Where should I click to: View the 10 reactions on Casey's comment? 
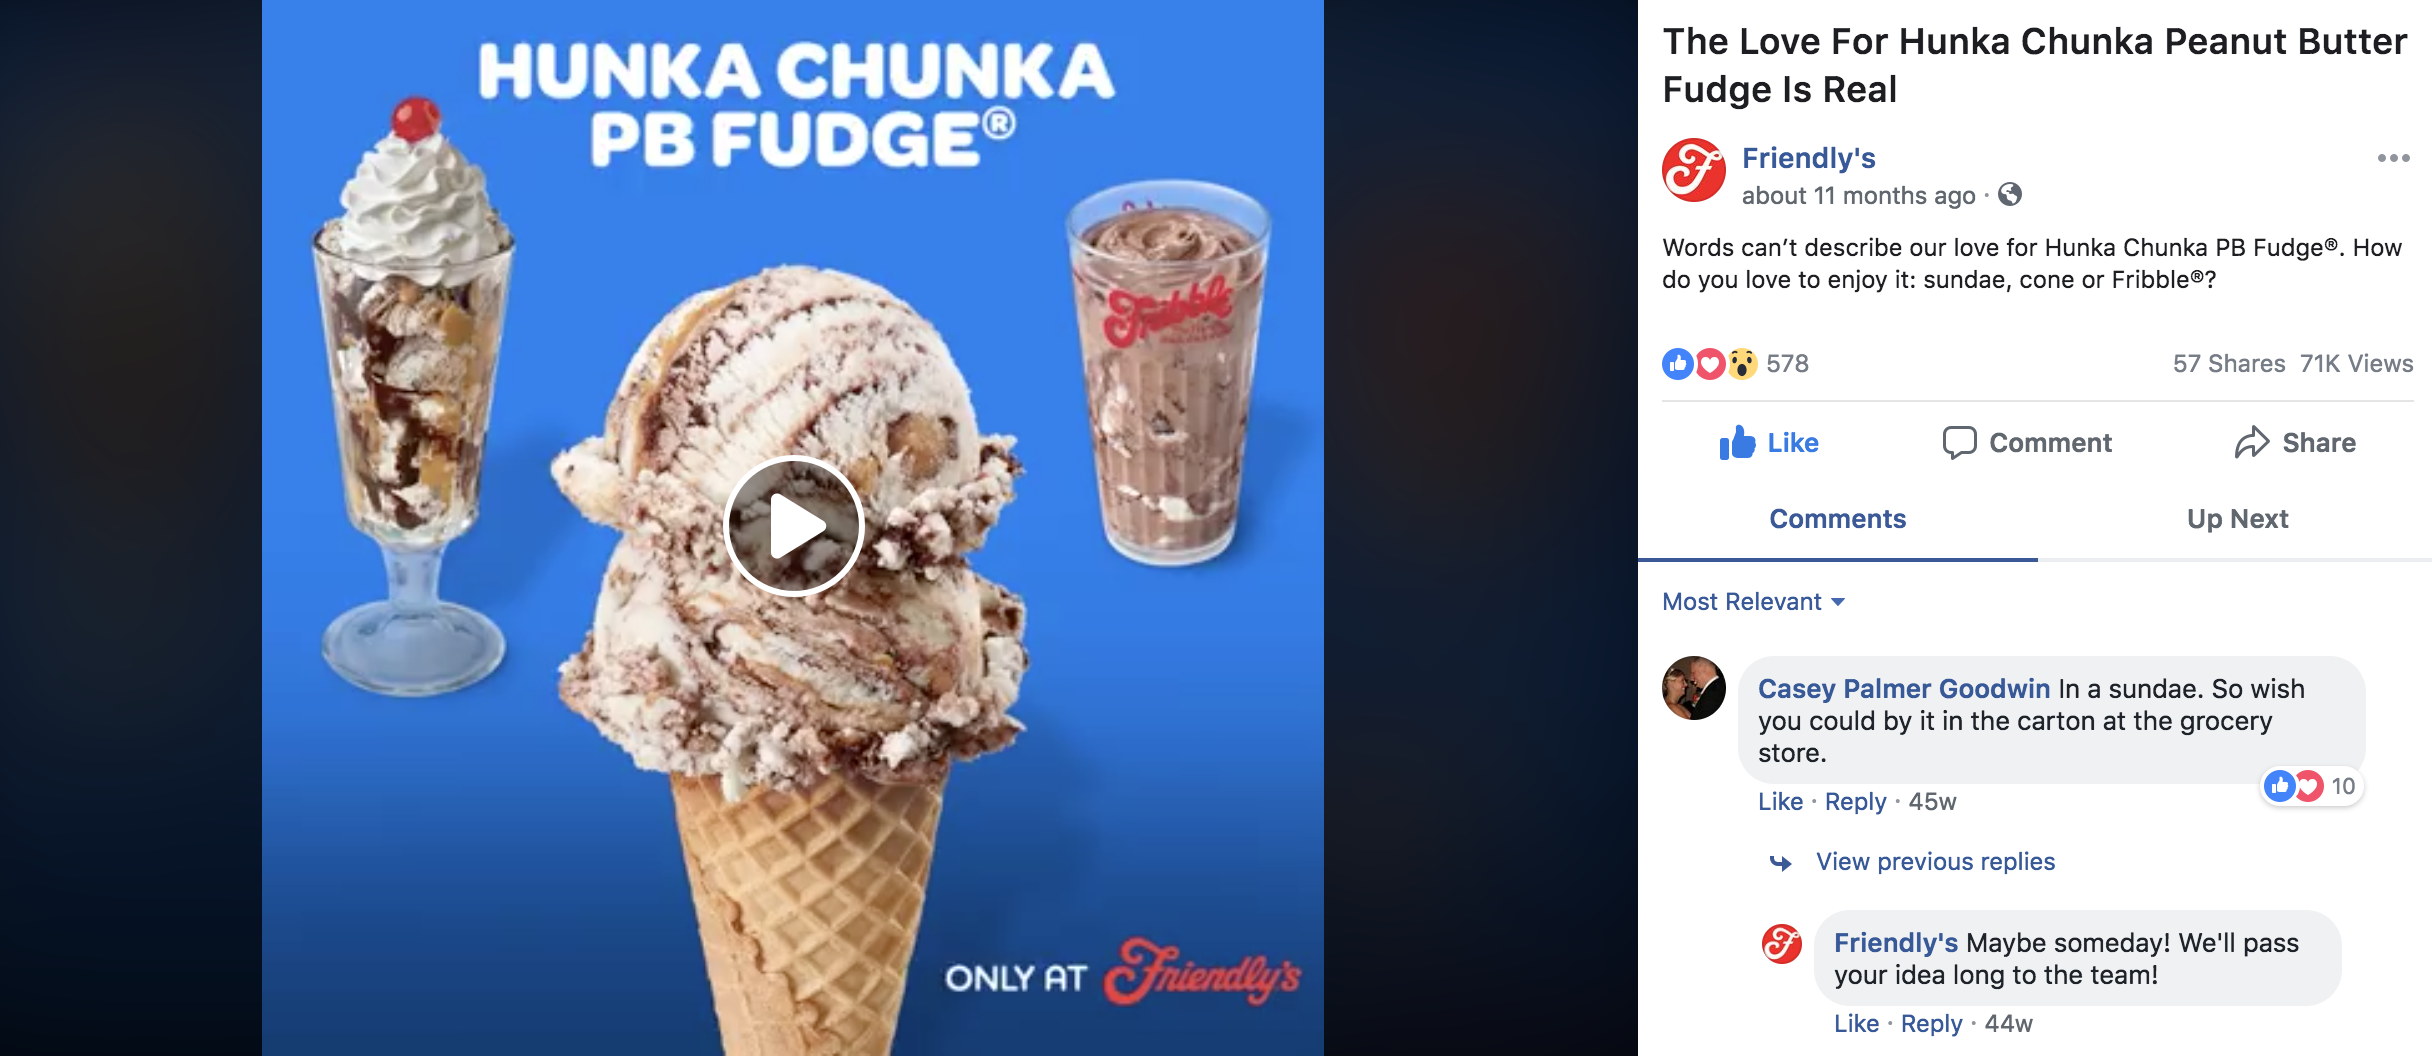click(x=2313, y=786)
